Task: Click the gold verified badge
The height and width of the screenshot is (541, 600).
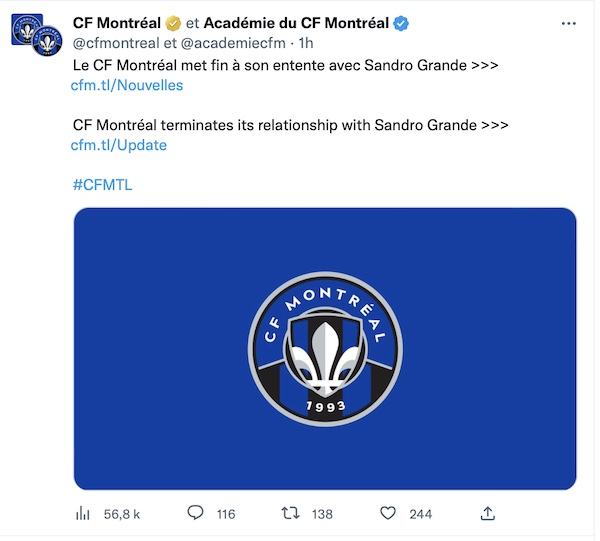Action: pos(173,24)
